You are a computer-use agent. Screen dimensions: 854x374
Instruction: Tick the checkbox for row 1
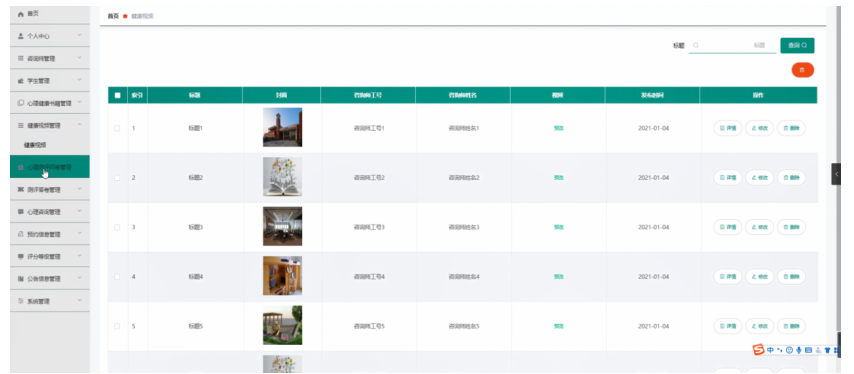coord(117,128)
